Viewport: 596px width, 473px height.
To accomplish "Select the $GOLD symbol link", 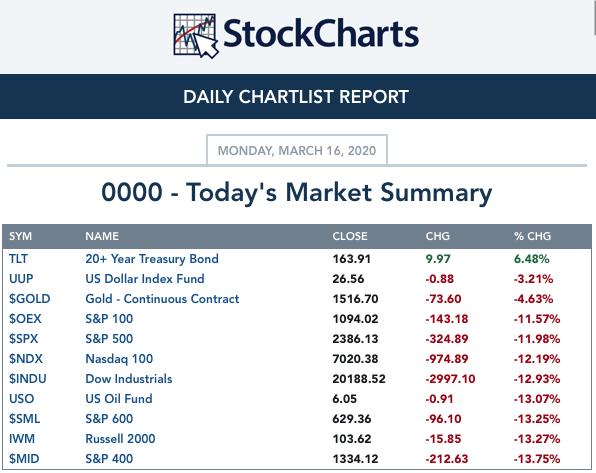I will (30, 299).
